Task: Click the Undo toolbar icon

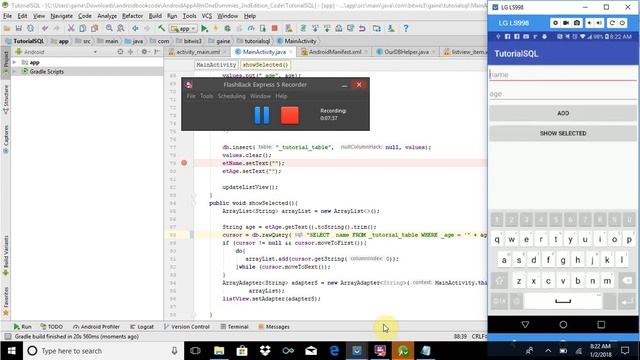Action: 44,28
